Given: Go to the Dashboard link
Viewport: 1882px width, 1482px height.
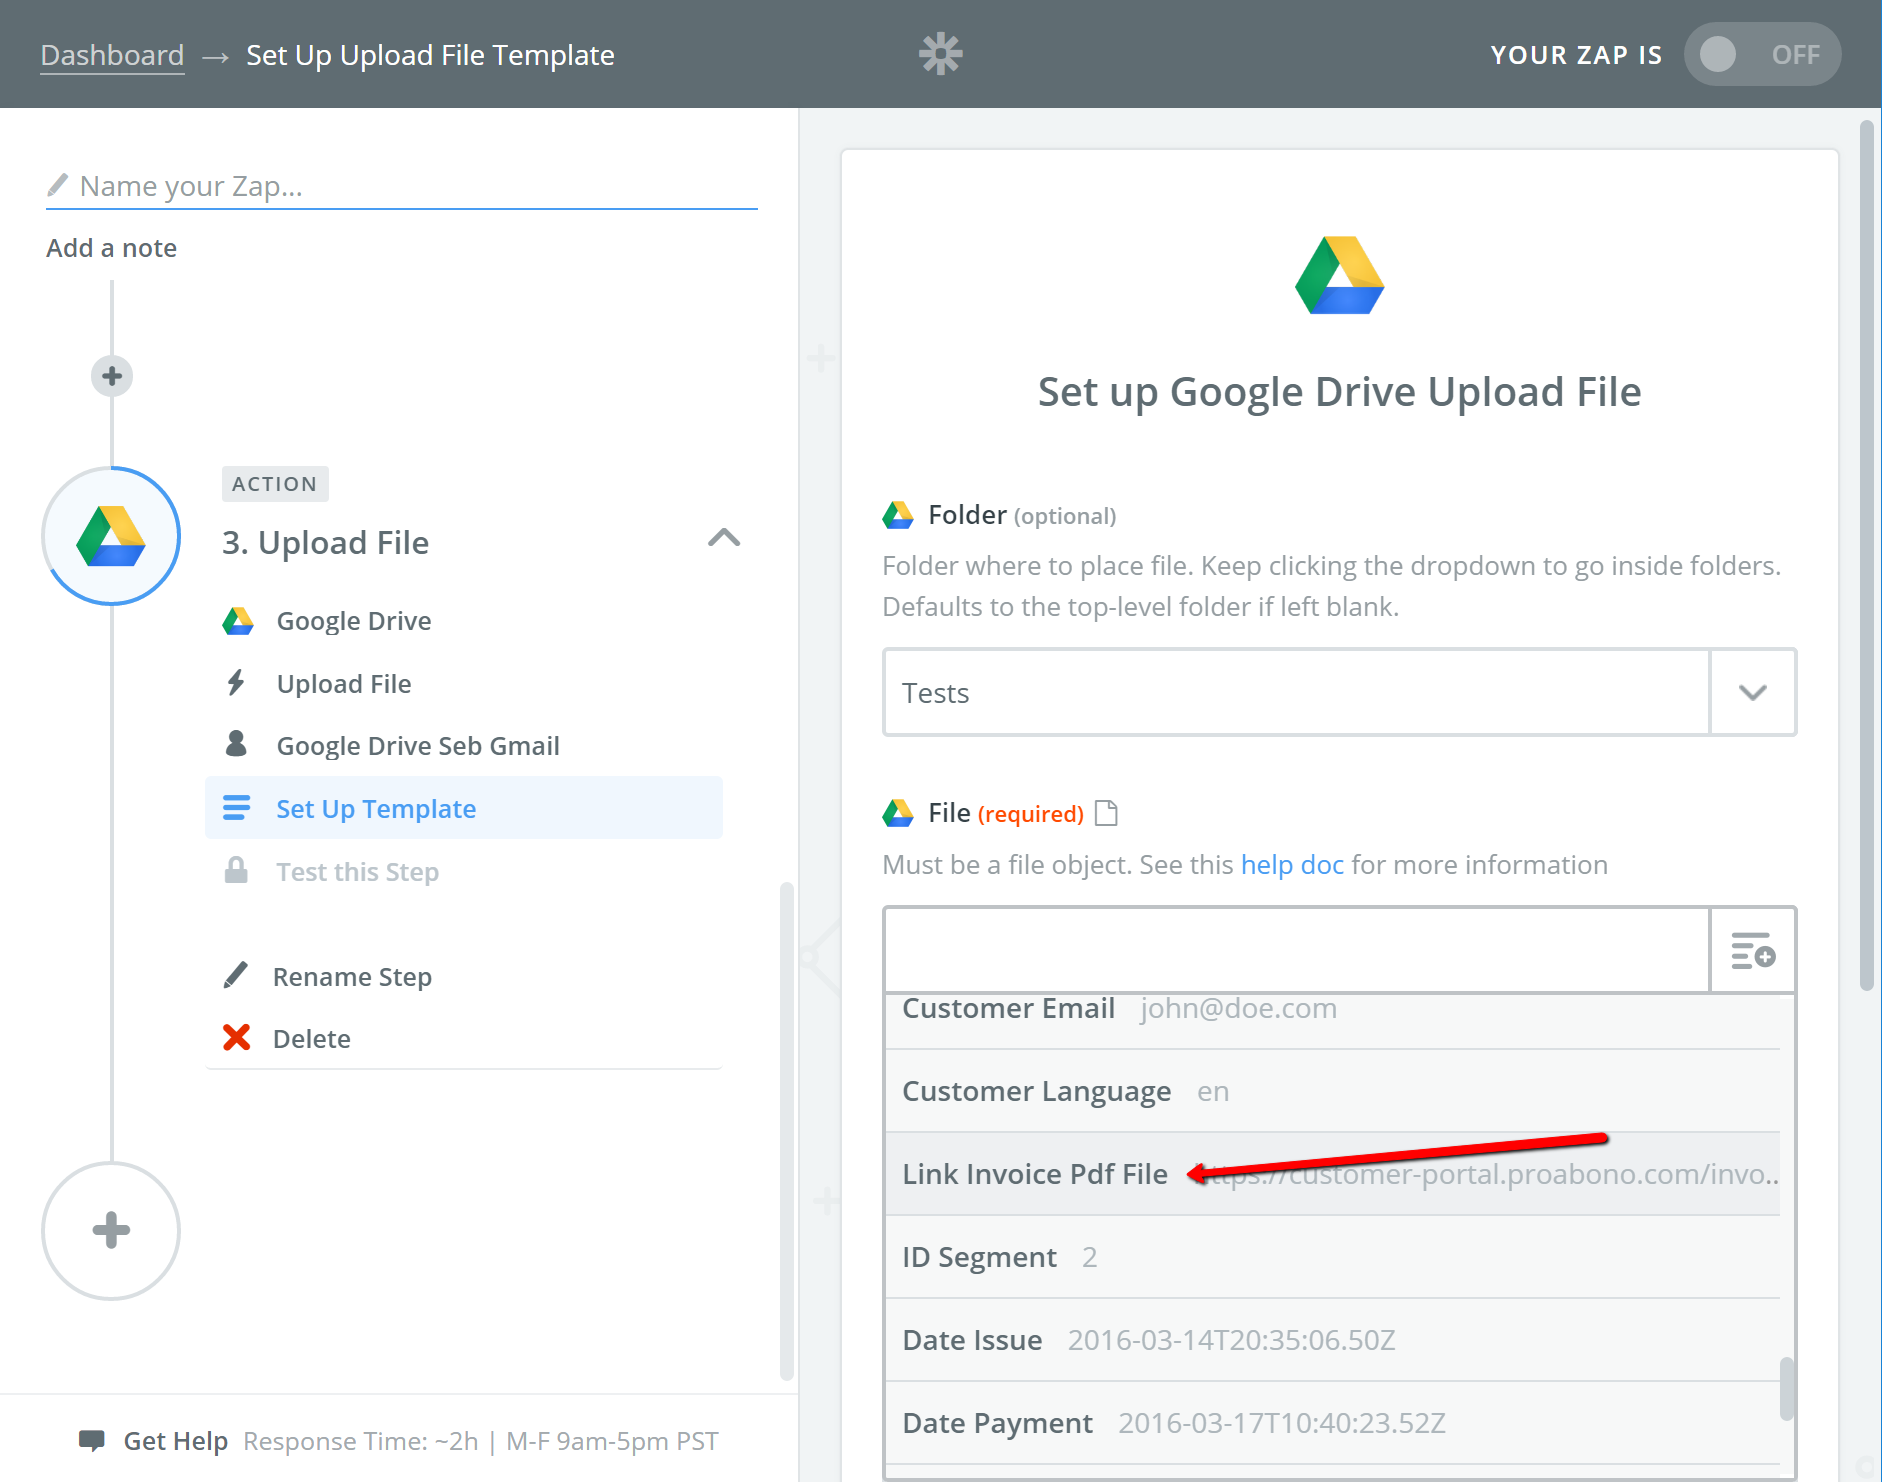Looking at the screenshot, I should click(112, 55).
